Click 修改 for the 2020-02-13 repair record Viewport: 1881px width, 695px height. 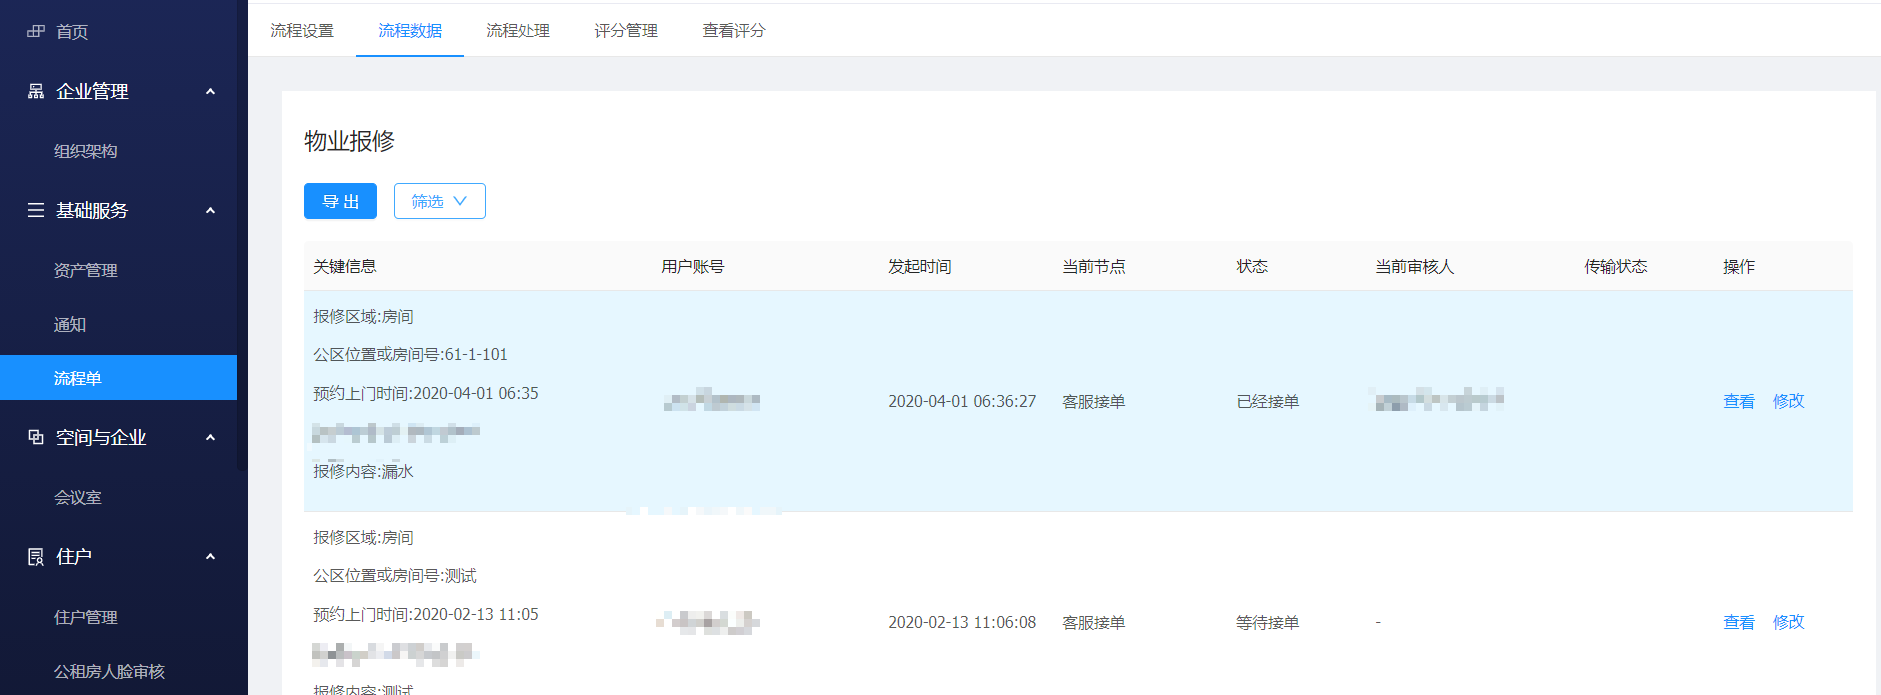[1788, 622]
